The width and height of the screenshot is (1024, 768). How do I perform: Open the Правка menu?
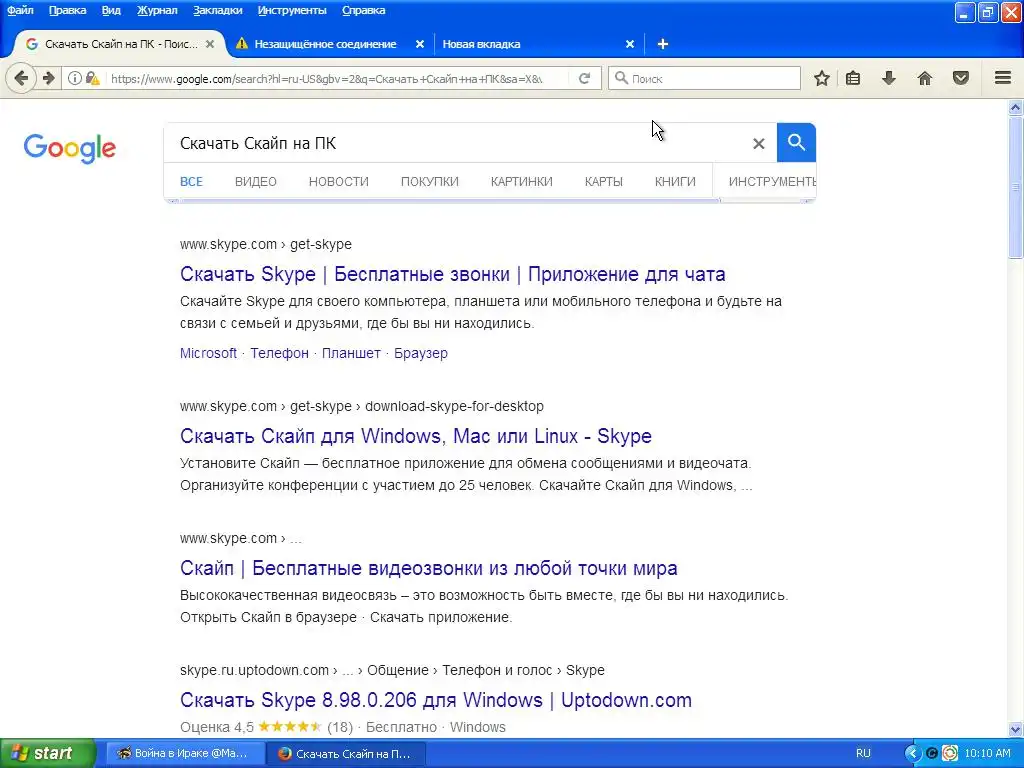pyautogui.click(x=67, y=10)
